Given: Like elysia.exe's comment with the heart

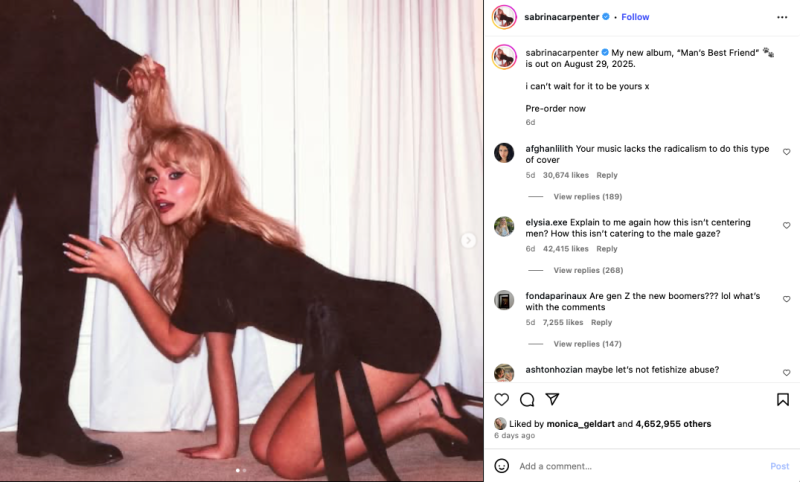Looking at the screenshot, I should click(x=786, y=225).
